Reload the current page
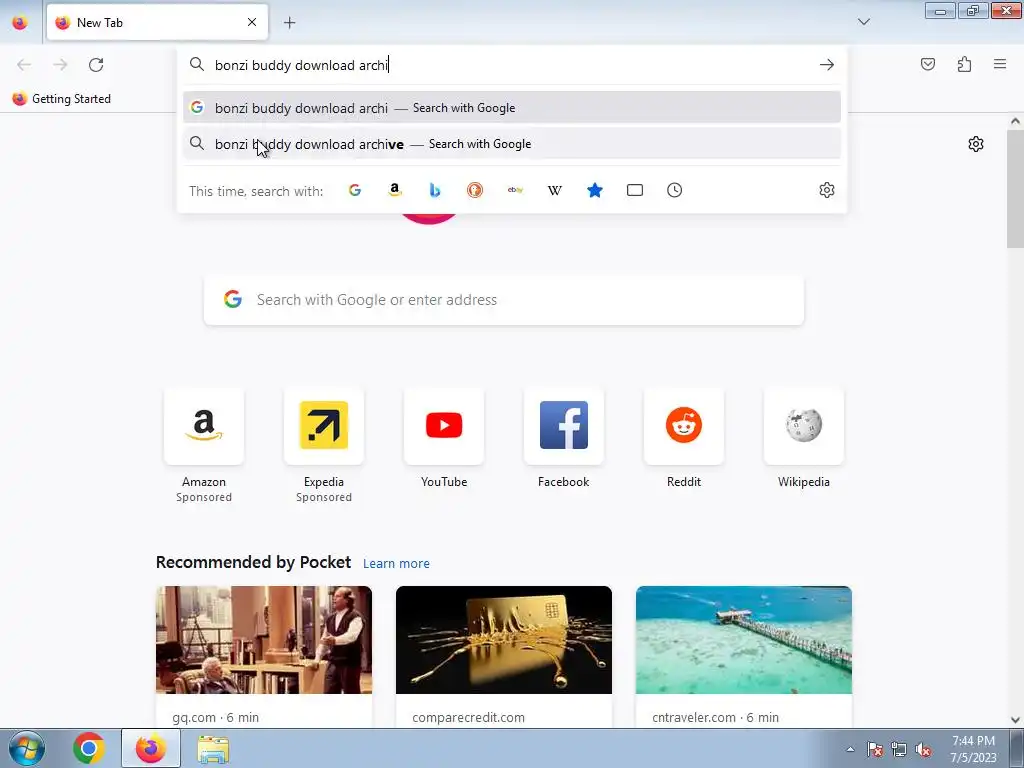This screenshot has width=1024, height=768. (x=96, y=65)
